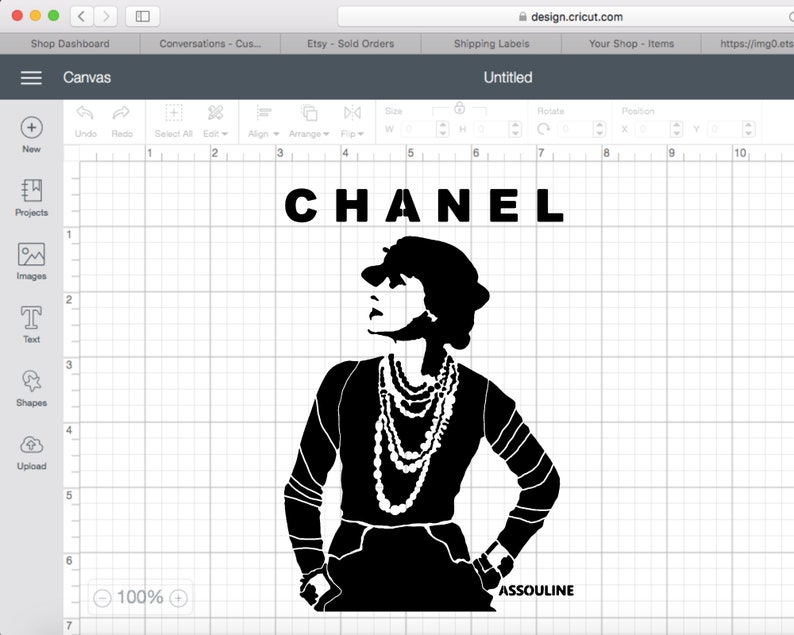Adjust the Height stepper arrows
Viewport: 794px width, 635px height.
pyautogui.click(x=515, y=129)
